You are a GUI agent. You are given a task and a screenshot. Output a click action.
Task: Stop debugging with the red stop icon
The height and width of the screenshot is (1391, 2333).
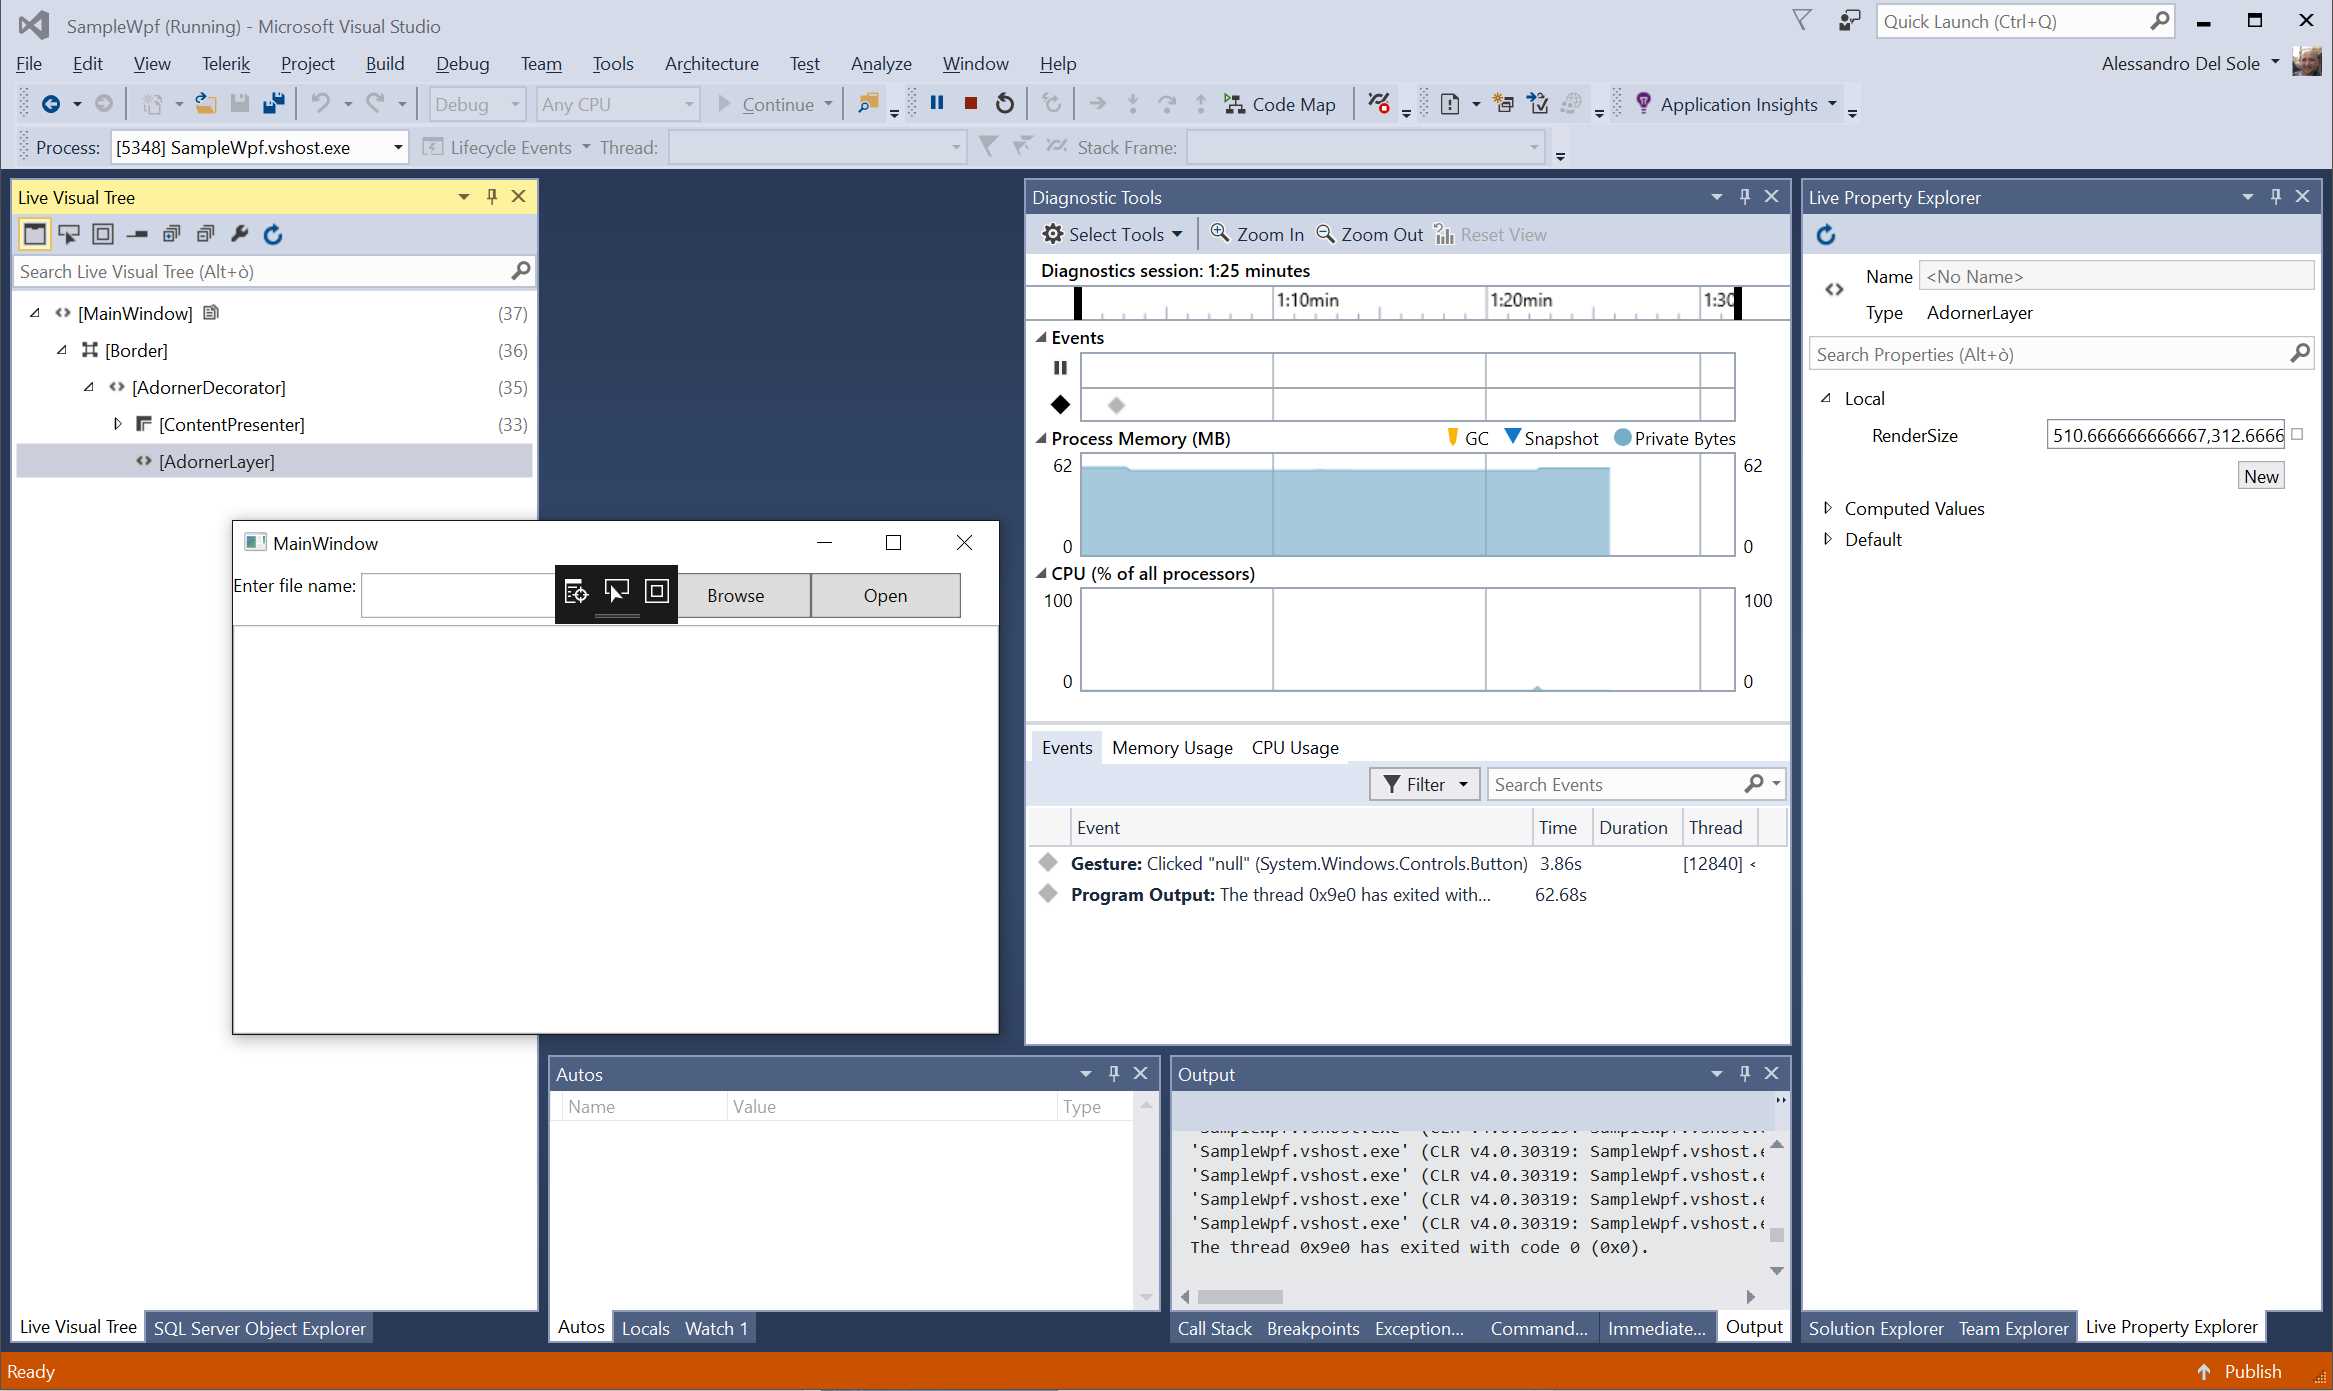click(x=968, y=103)
